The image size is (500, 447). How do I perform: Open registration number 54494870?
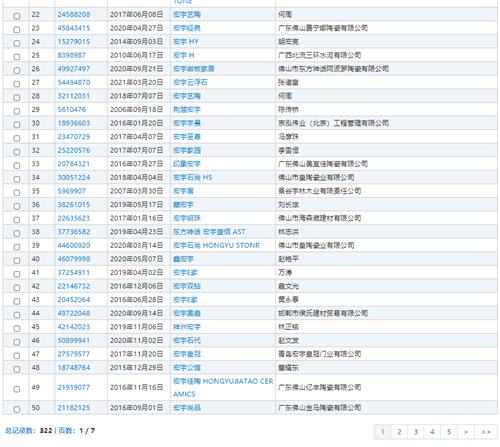(74, 82)
